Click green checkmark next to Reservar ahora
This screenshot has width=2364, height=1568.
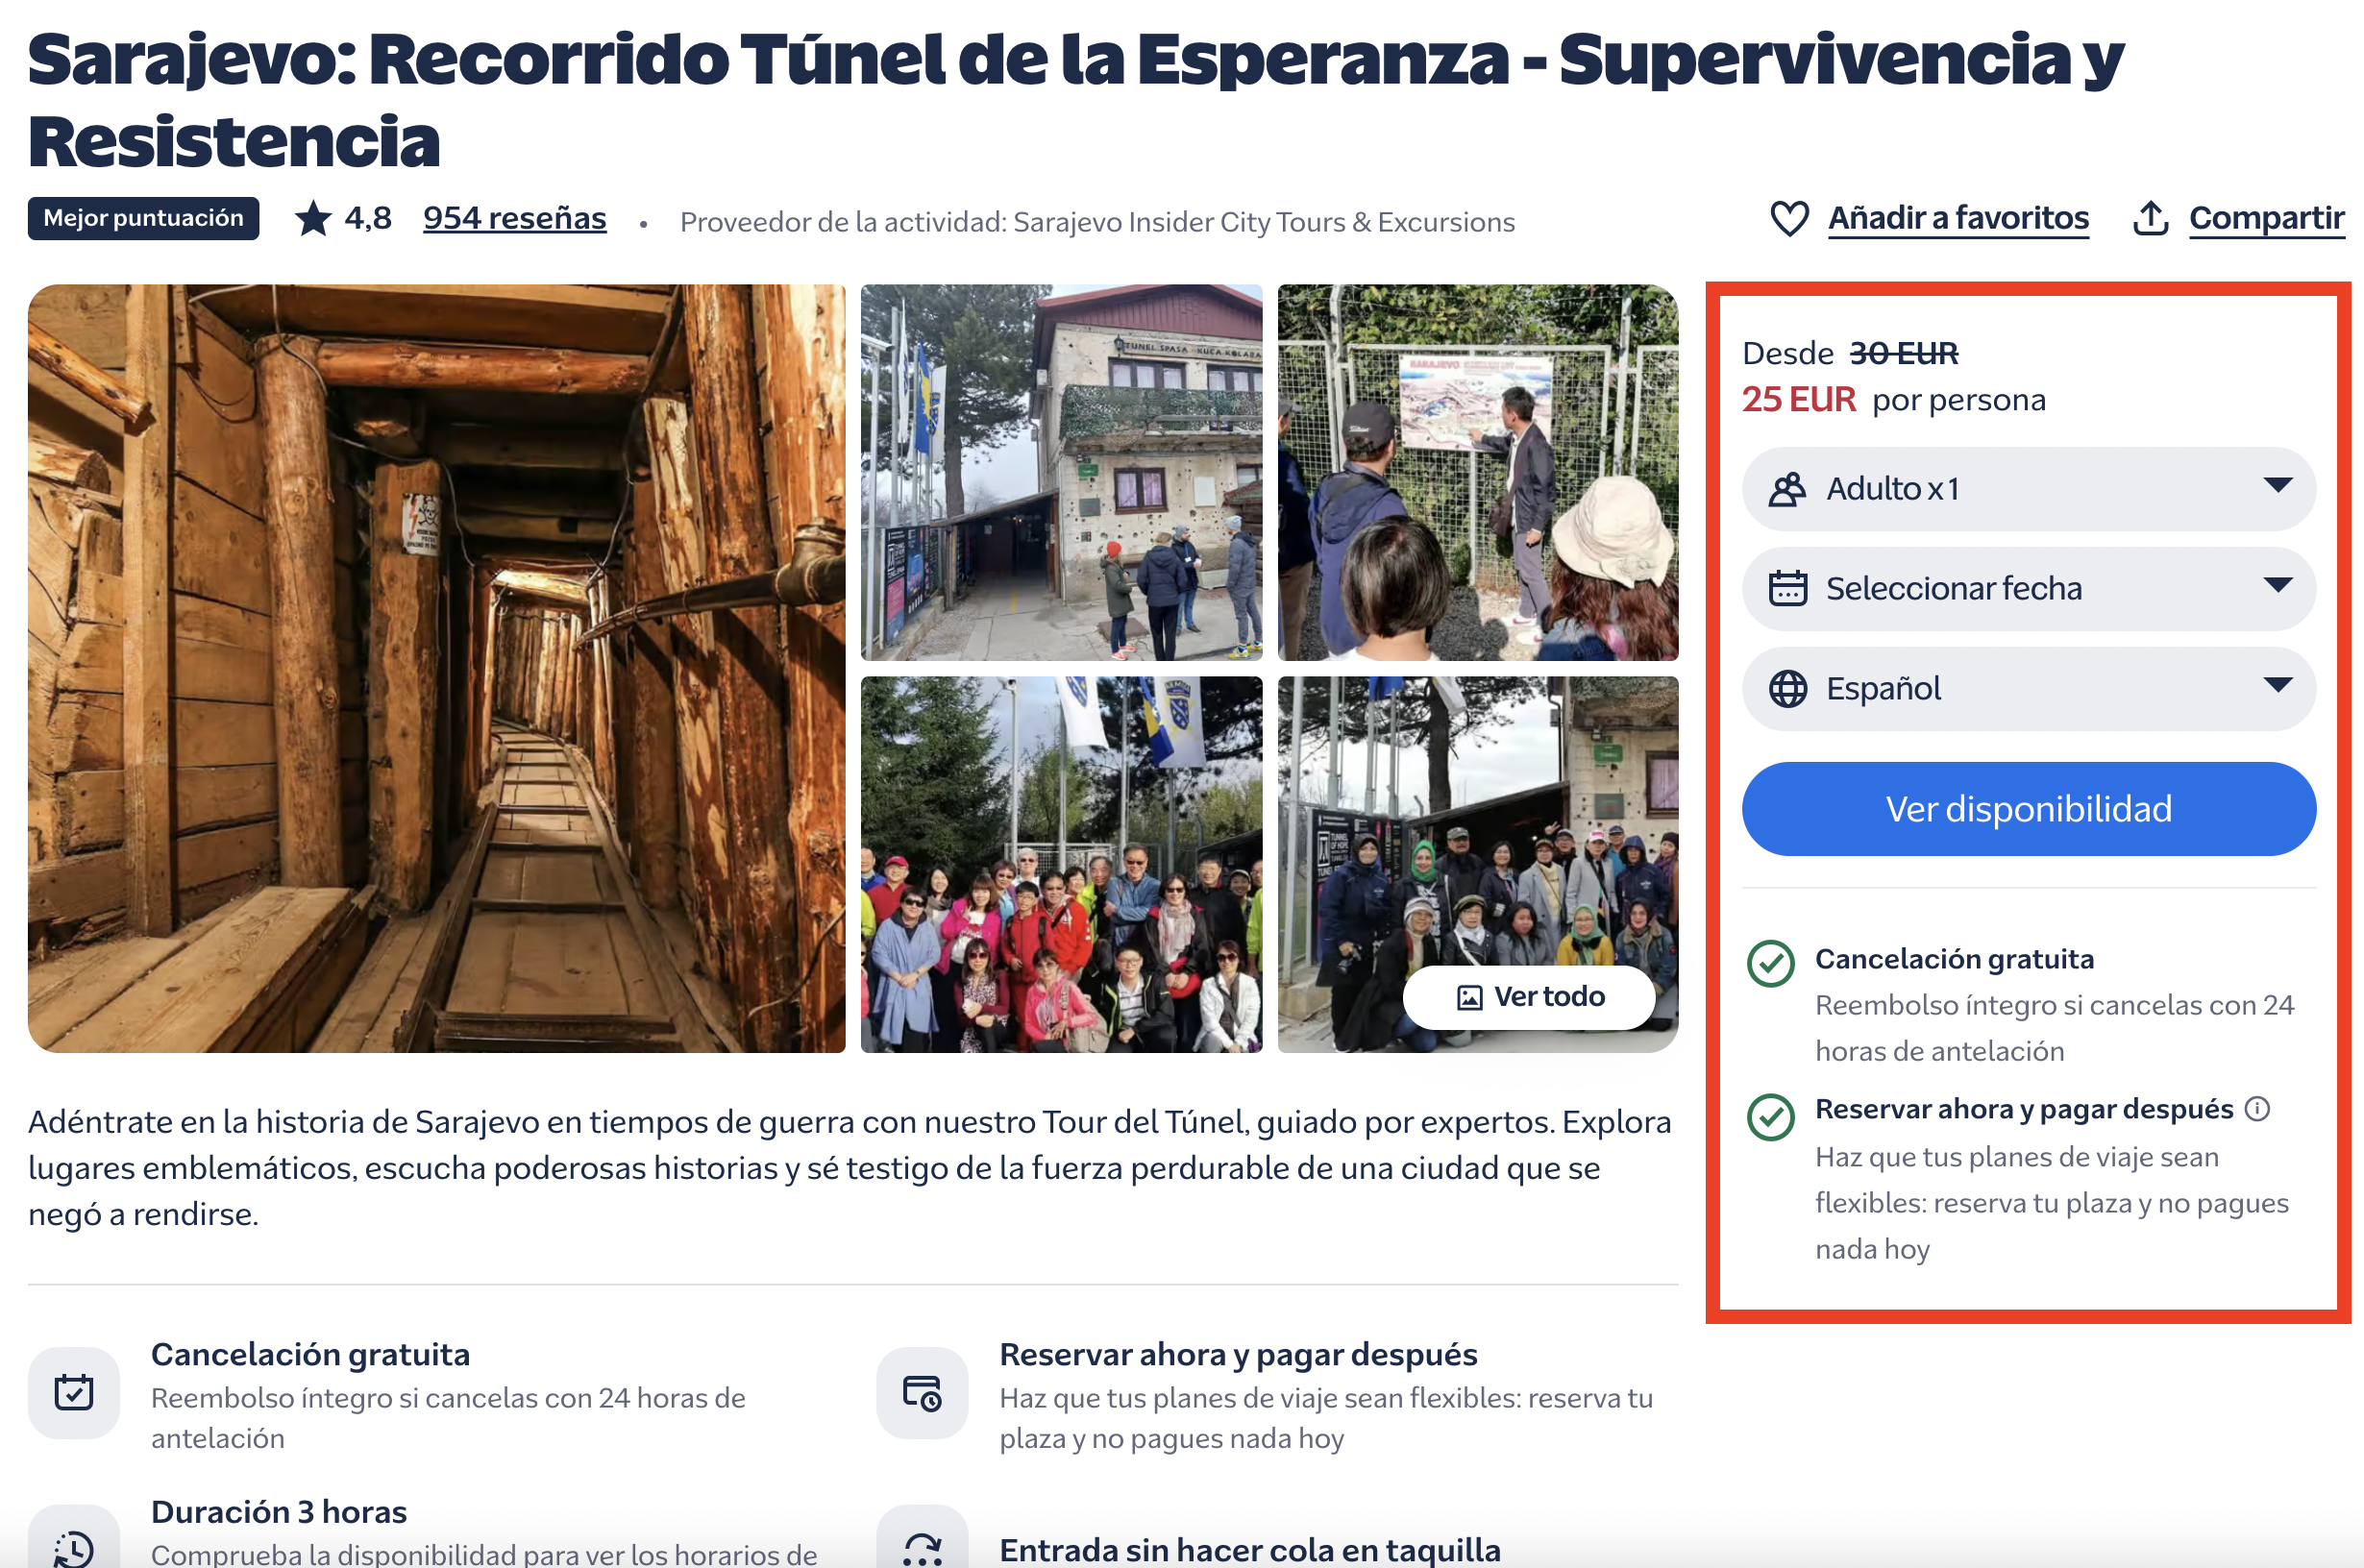(x=1770, y=1116)
